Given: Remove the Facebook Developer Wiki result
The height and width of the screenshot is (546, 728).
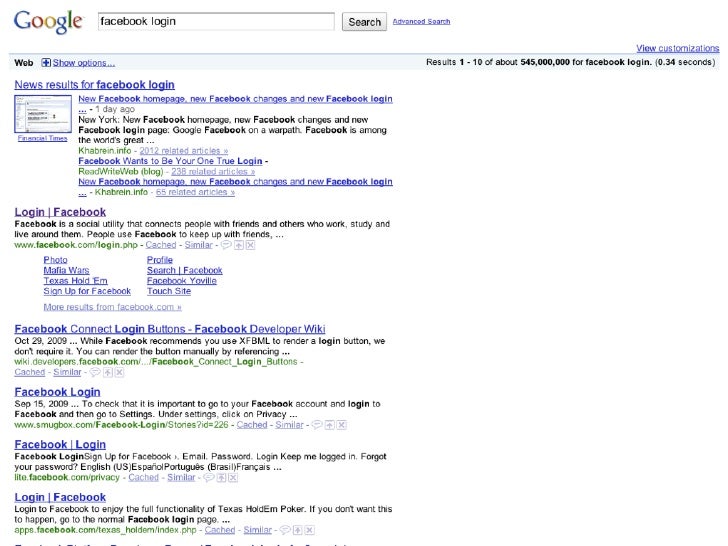Looking at the screenshot, I should click(x=119, y=372).
